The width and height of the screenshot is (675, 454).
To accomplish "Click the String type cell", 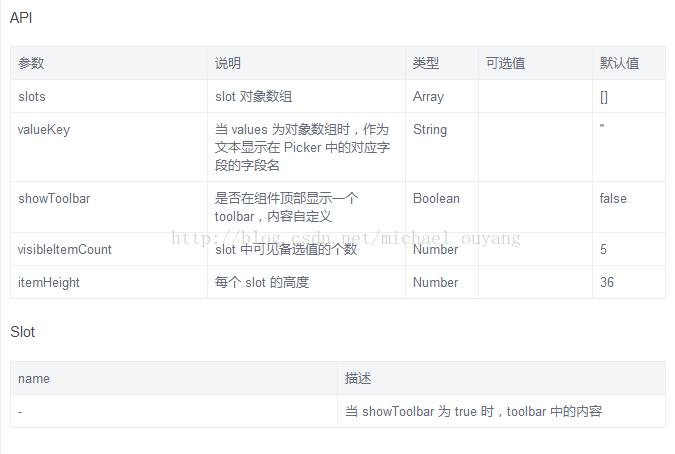I will 430,130.
